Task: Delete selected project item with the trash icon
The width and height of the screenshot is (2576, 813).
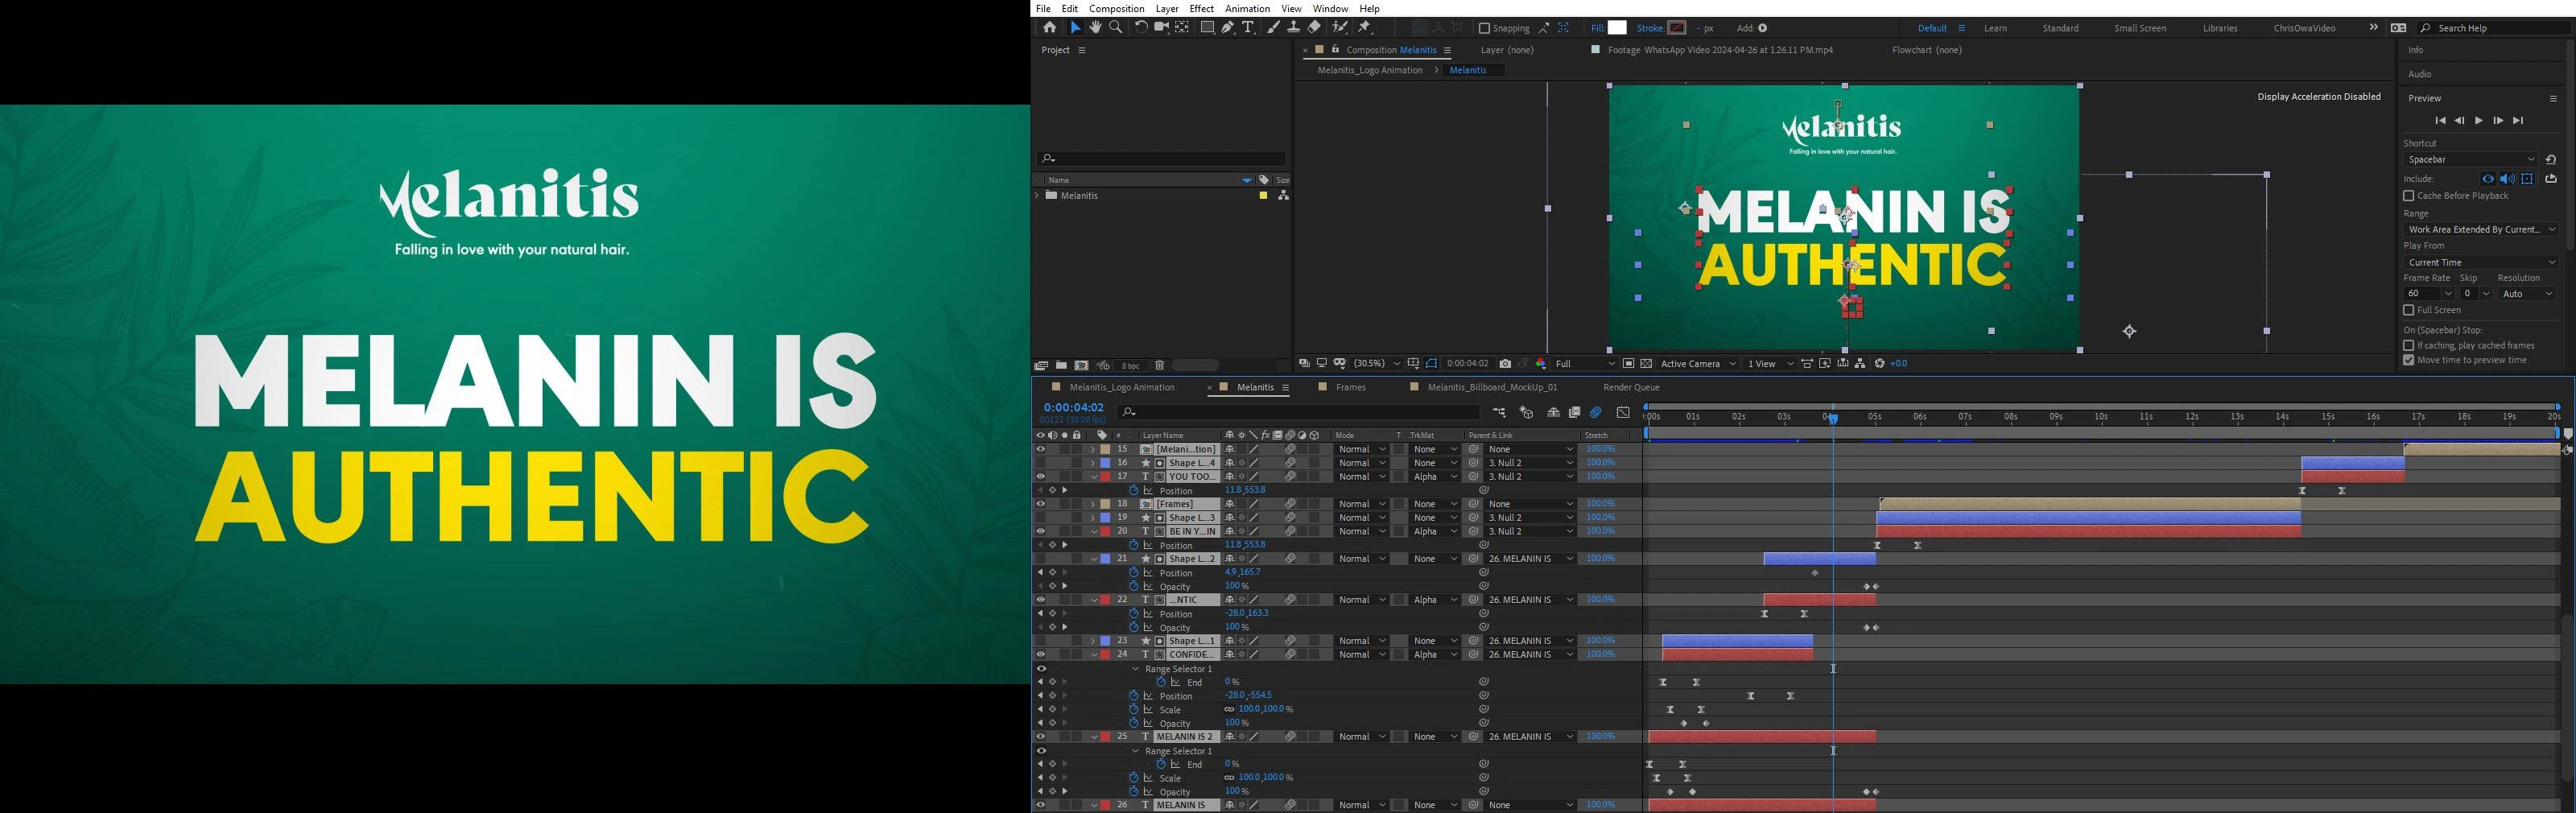Action: click(1160, 366)
